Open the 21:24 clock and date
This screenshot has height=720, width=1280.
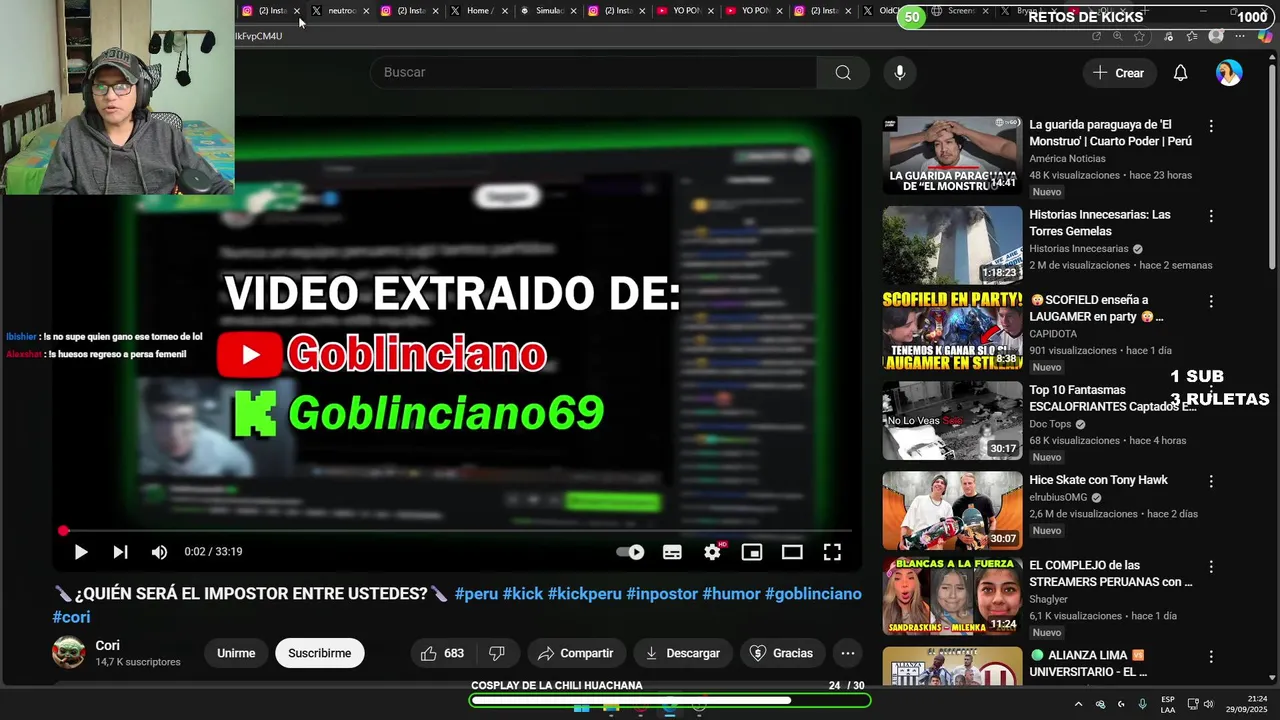(x=1247, y=704)
